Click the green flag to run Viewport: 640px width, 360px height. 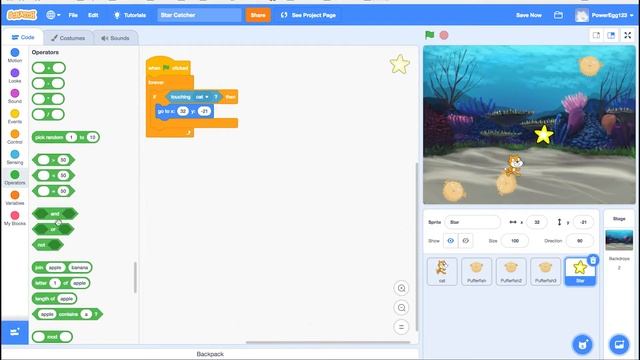pyautogui.click(x=429, y=35)
